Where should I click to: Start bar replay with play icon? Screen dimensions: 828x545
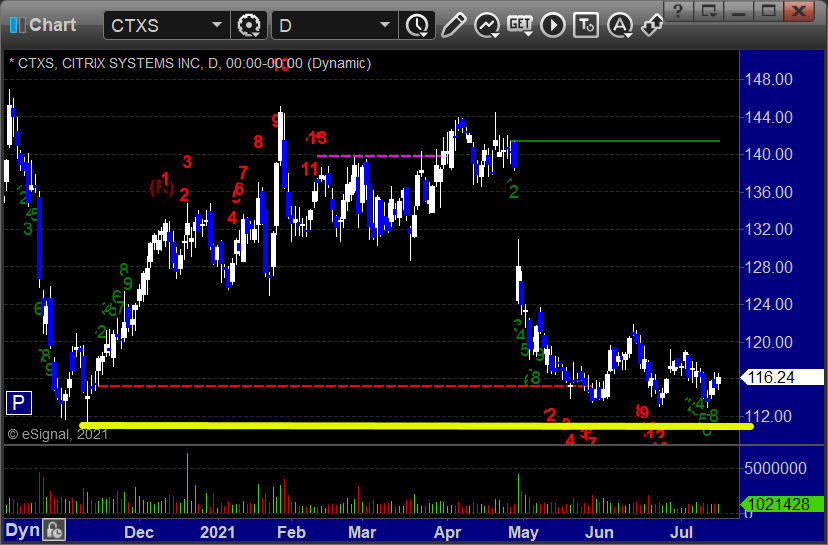click(553, 25)
